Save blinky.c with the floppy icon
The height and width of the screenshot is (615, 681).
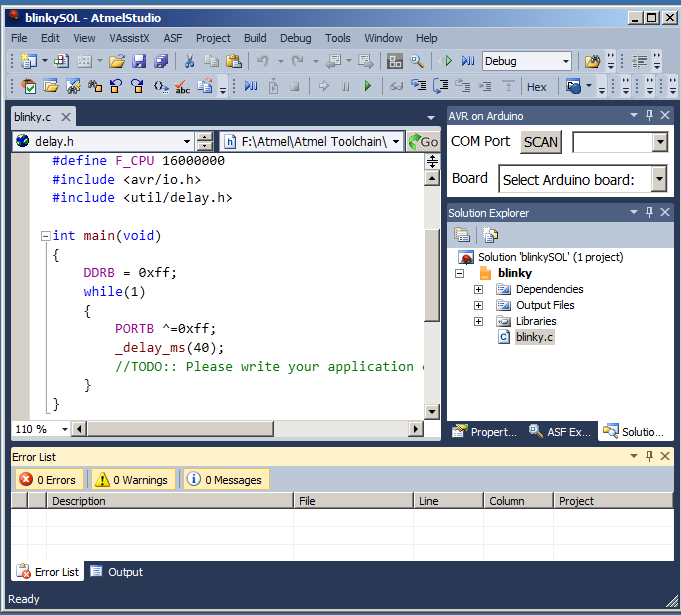[139, 61]
